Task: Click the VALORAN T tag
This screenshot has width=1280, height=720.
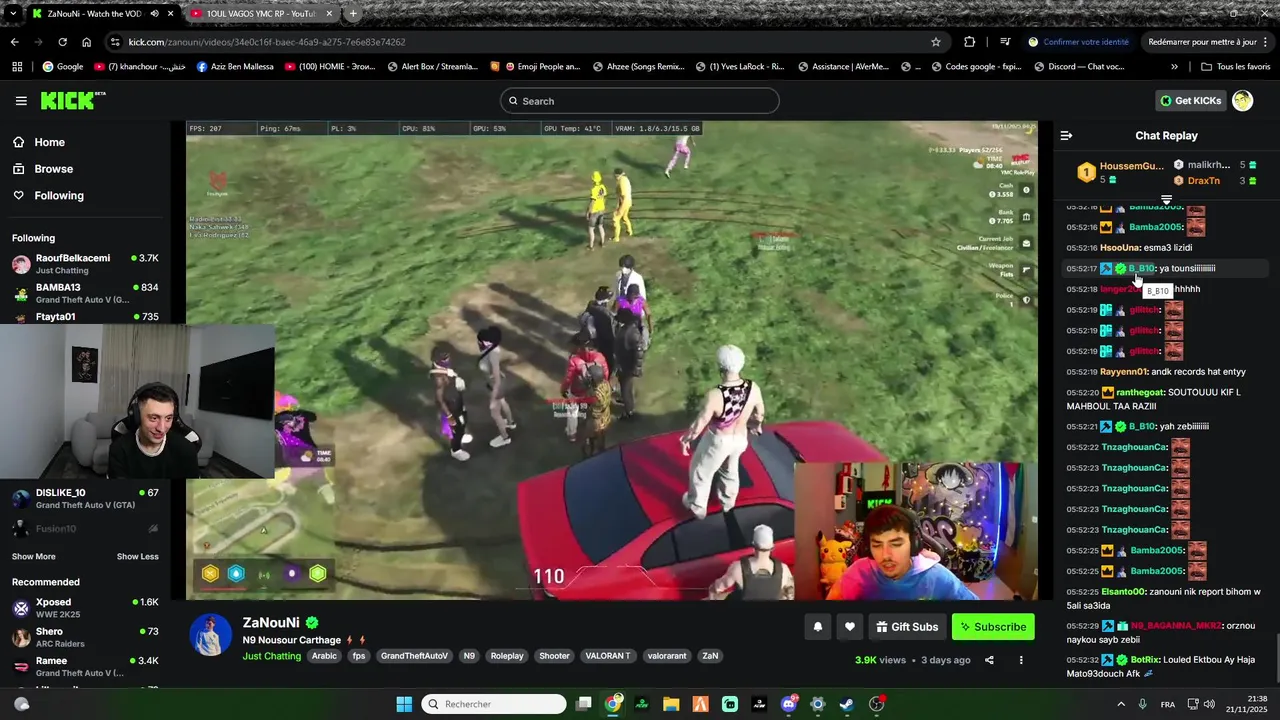Action: point(608,656)
